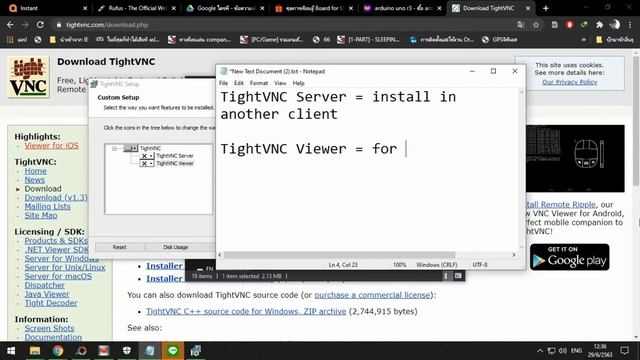
Task: Open TightVNC C++ source code ZIP link
Action: coord(246,311)
